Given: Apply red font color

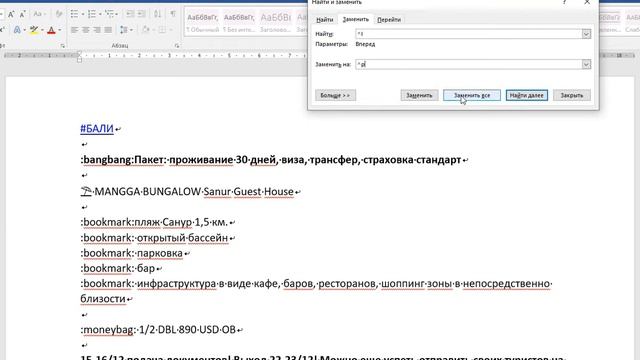Looking at the screenshot, I should (x=51, y=30).
